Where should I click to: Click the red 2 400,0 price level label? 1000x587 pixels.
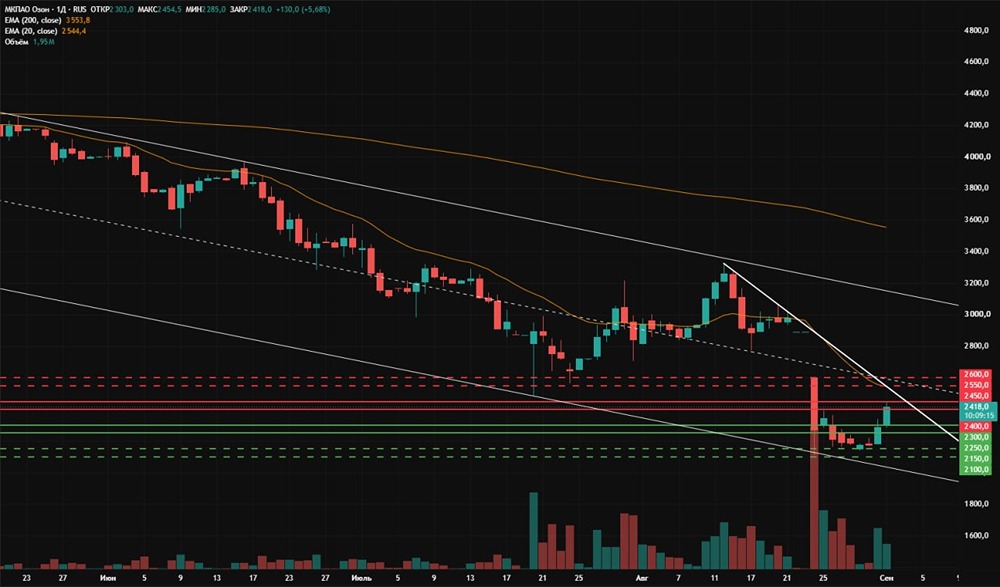(976, 426)
